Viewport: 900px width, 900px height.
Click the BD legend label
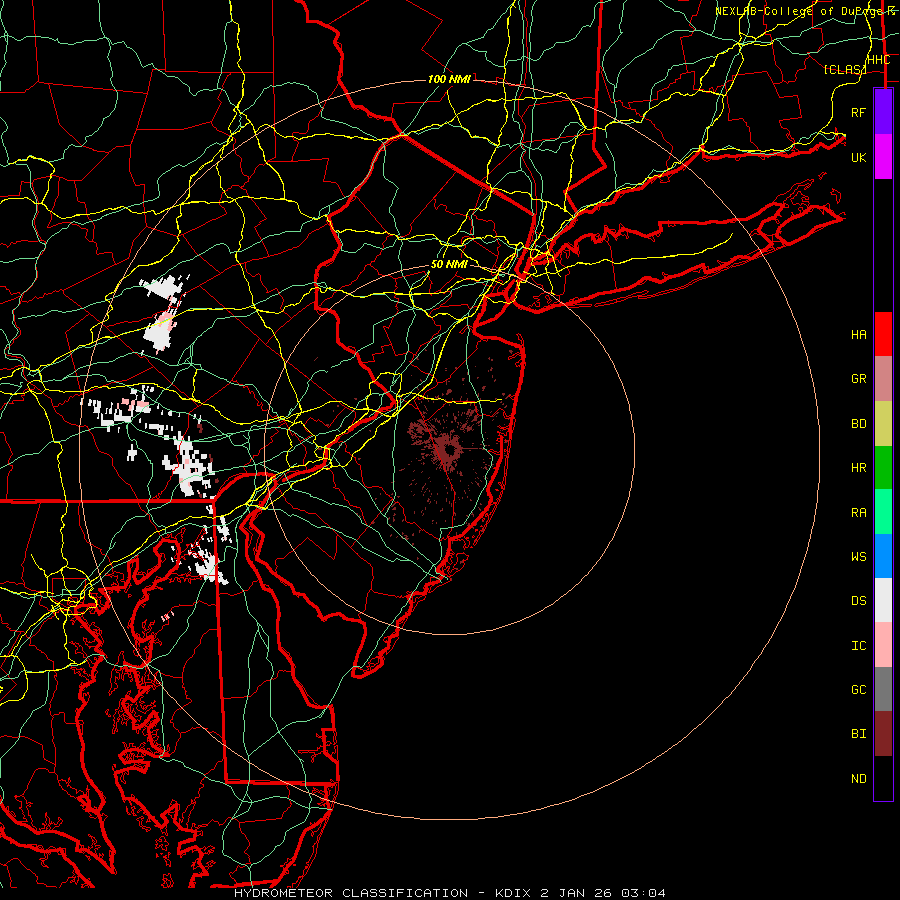[x=859, y=424]
